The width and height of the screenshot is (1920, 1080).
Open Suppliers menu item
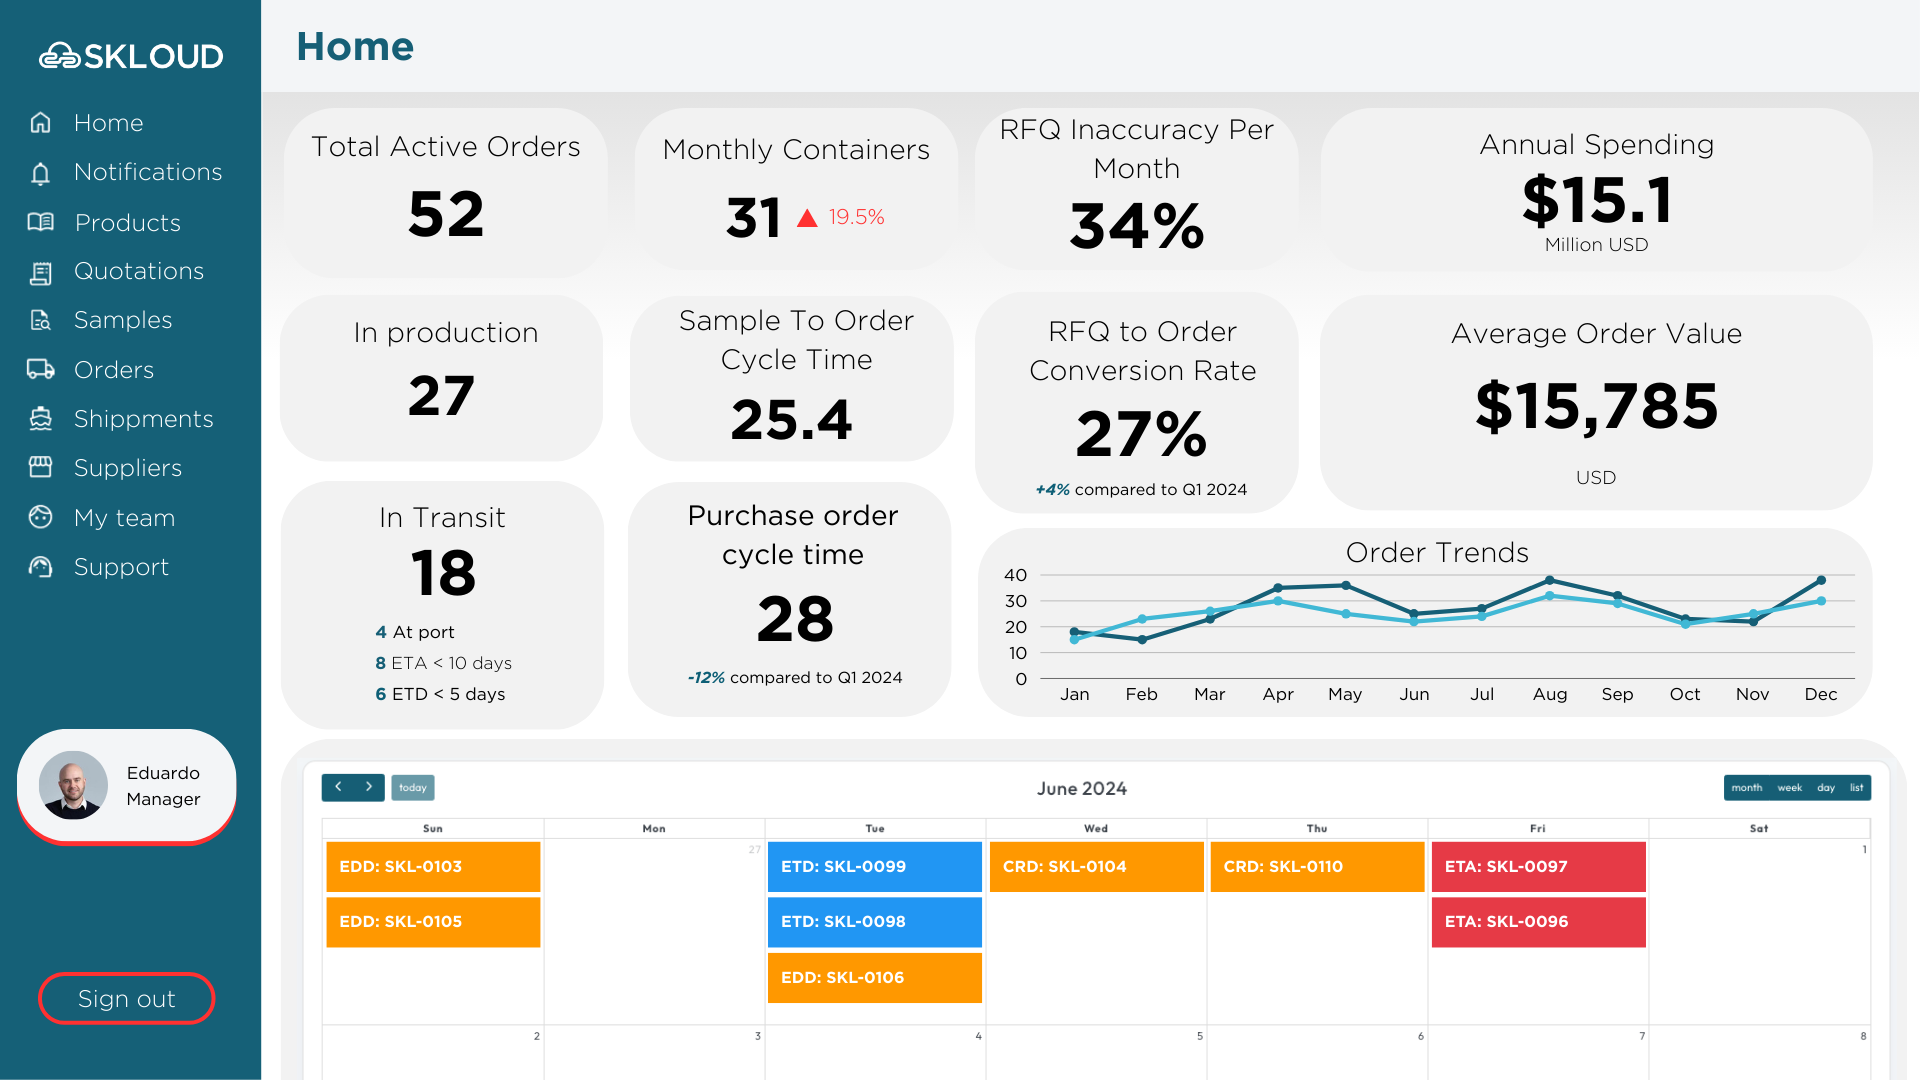point(128,468)
